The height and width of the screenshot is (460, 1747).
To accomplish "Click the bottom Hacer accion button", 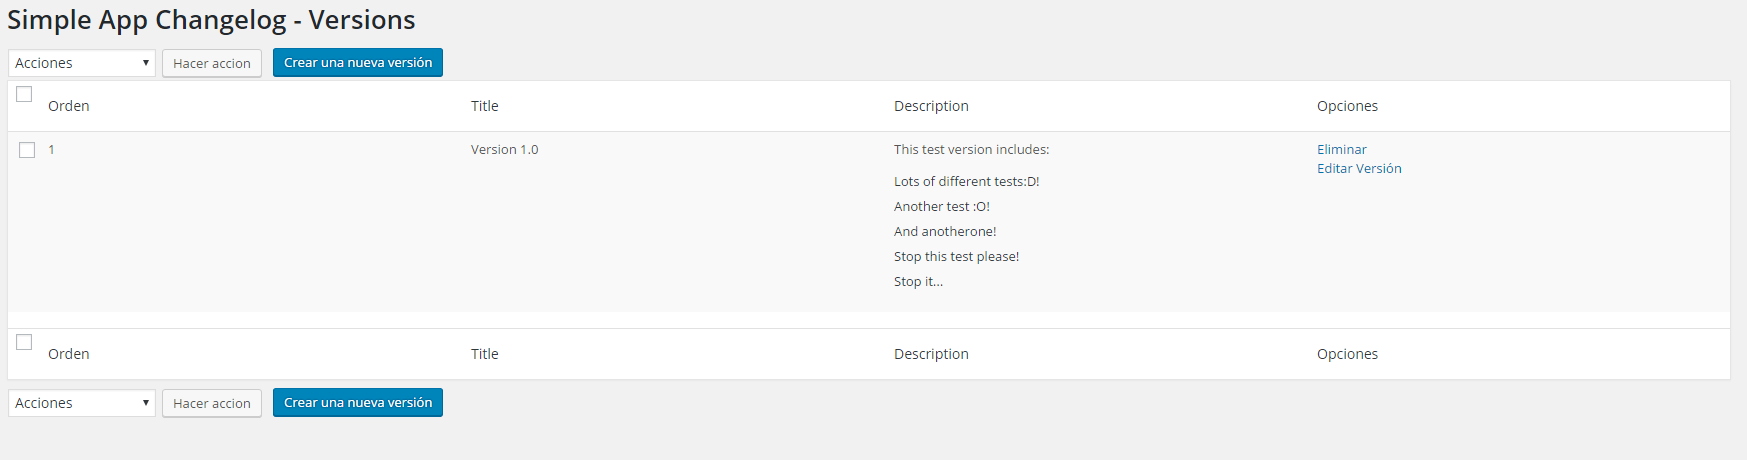I will 212,403.
